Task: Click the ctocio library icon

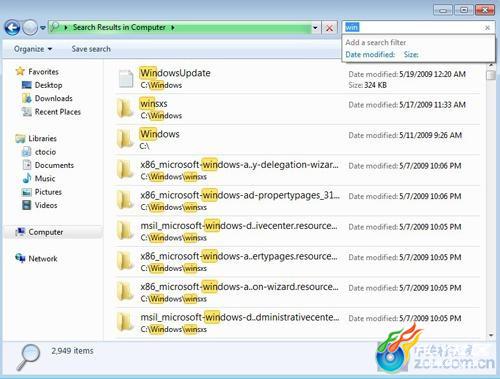Action: [27, 152]
